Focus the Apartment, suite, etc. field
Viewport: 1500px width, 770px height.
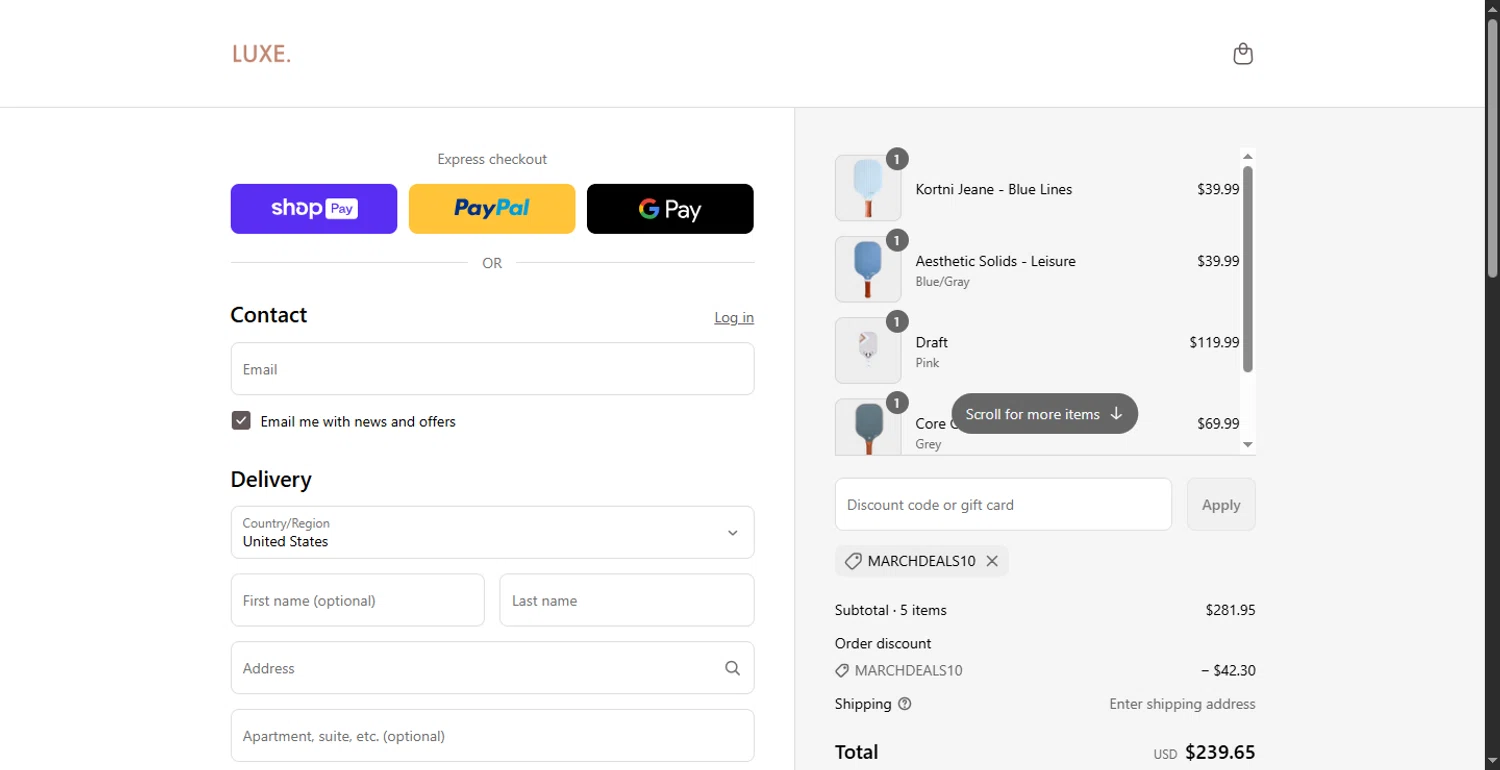(x=492, y=736)
